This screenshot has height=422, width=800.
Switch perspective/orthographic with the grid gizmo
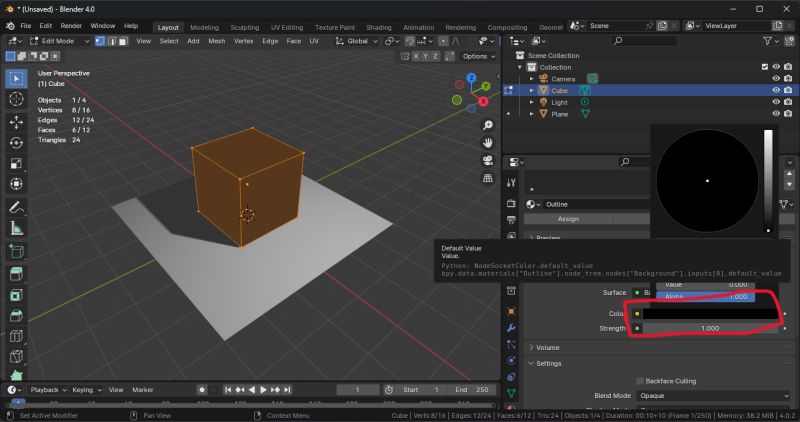(488, 178)
